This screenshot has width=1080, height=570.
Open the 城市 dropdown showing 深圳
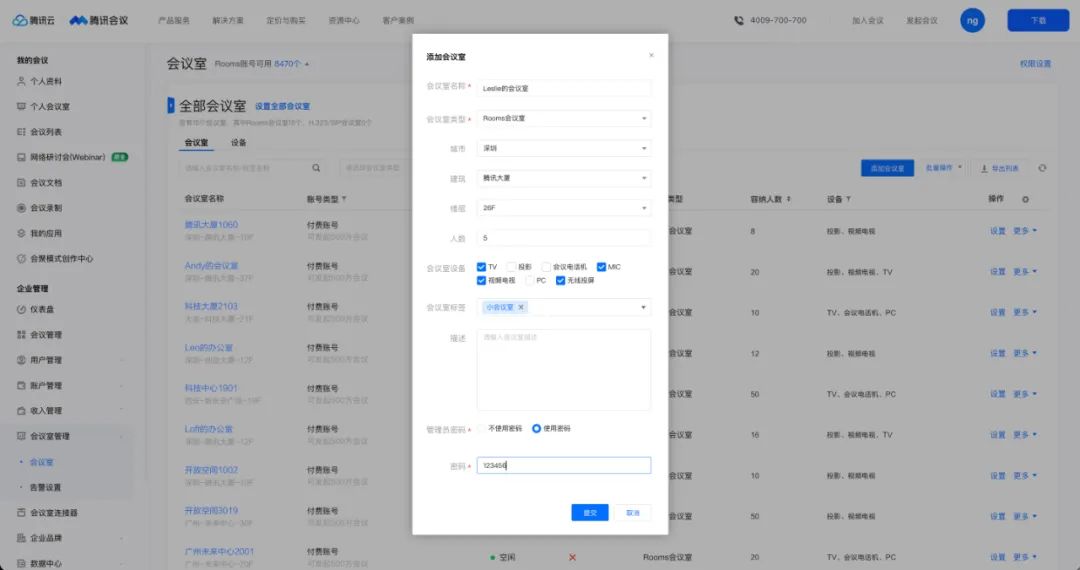pyautogui.click(x=563, y=148)
